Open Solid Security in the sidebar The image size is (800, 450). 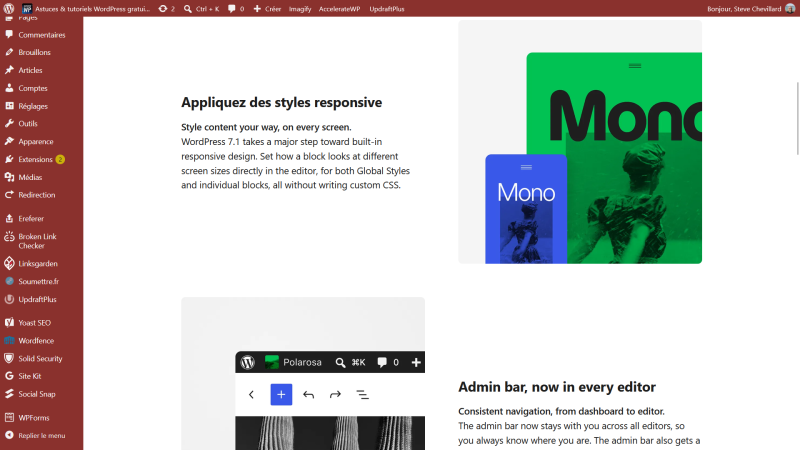click(x=41, y=358)
